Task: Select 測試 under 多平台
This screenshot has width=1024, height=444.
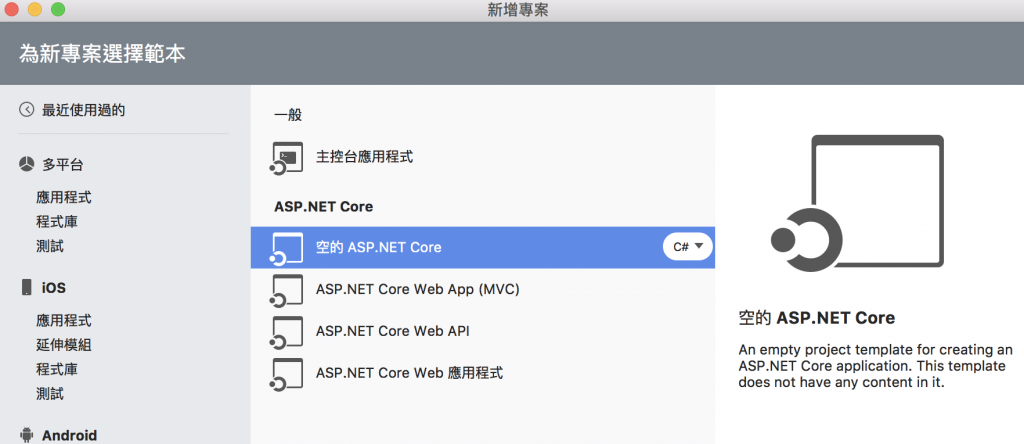Action: tap(50, 247)
